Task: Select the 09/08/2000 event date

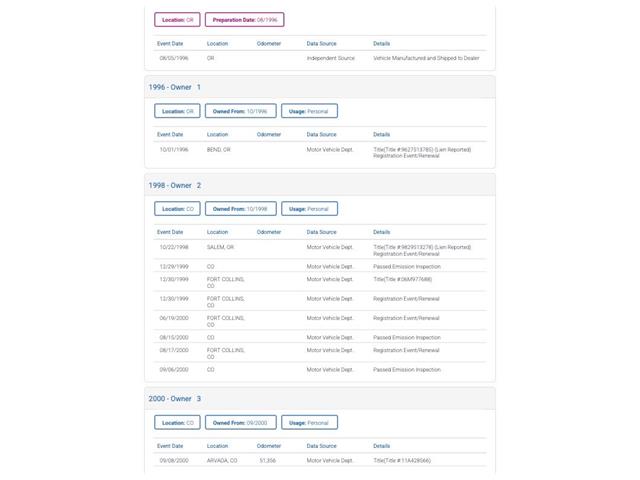Action: click(x=174, y=460)
